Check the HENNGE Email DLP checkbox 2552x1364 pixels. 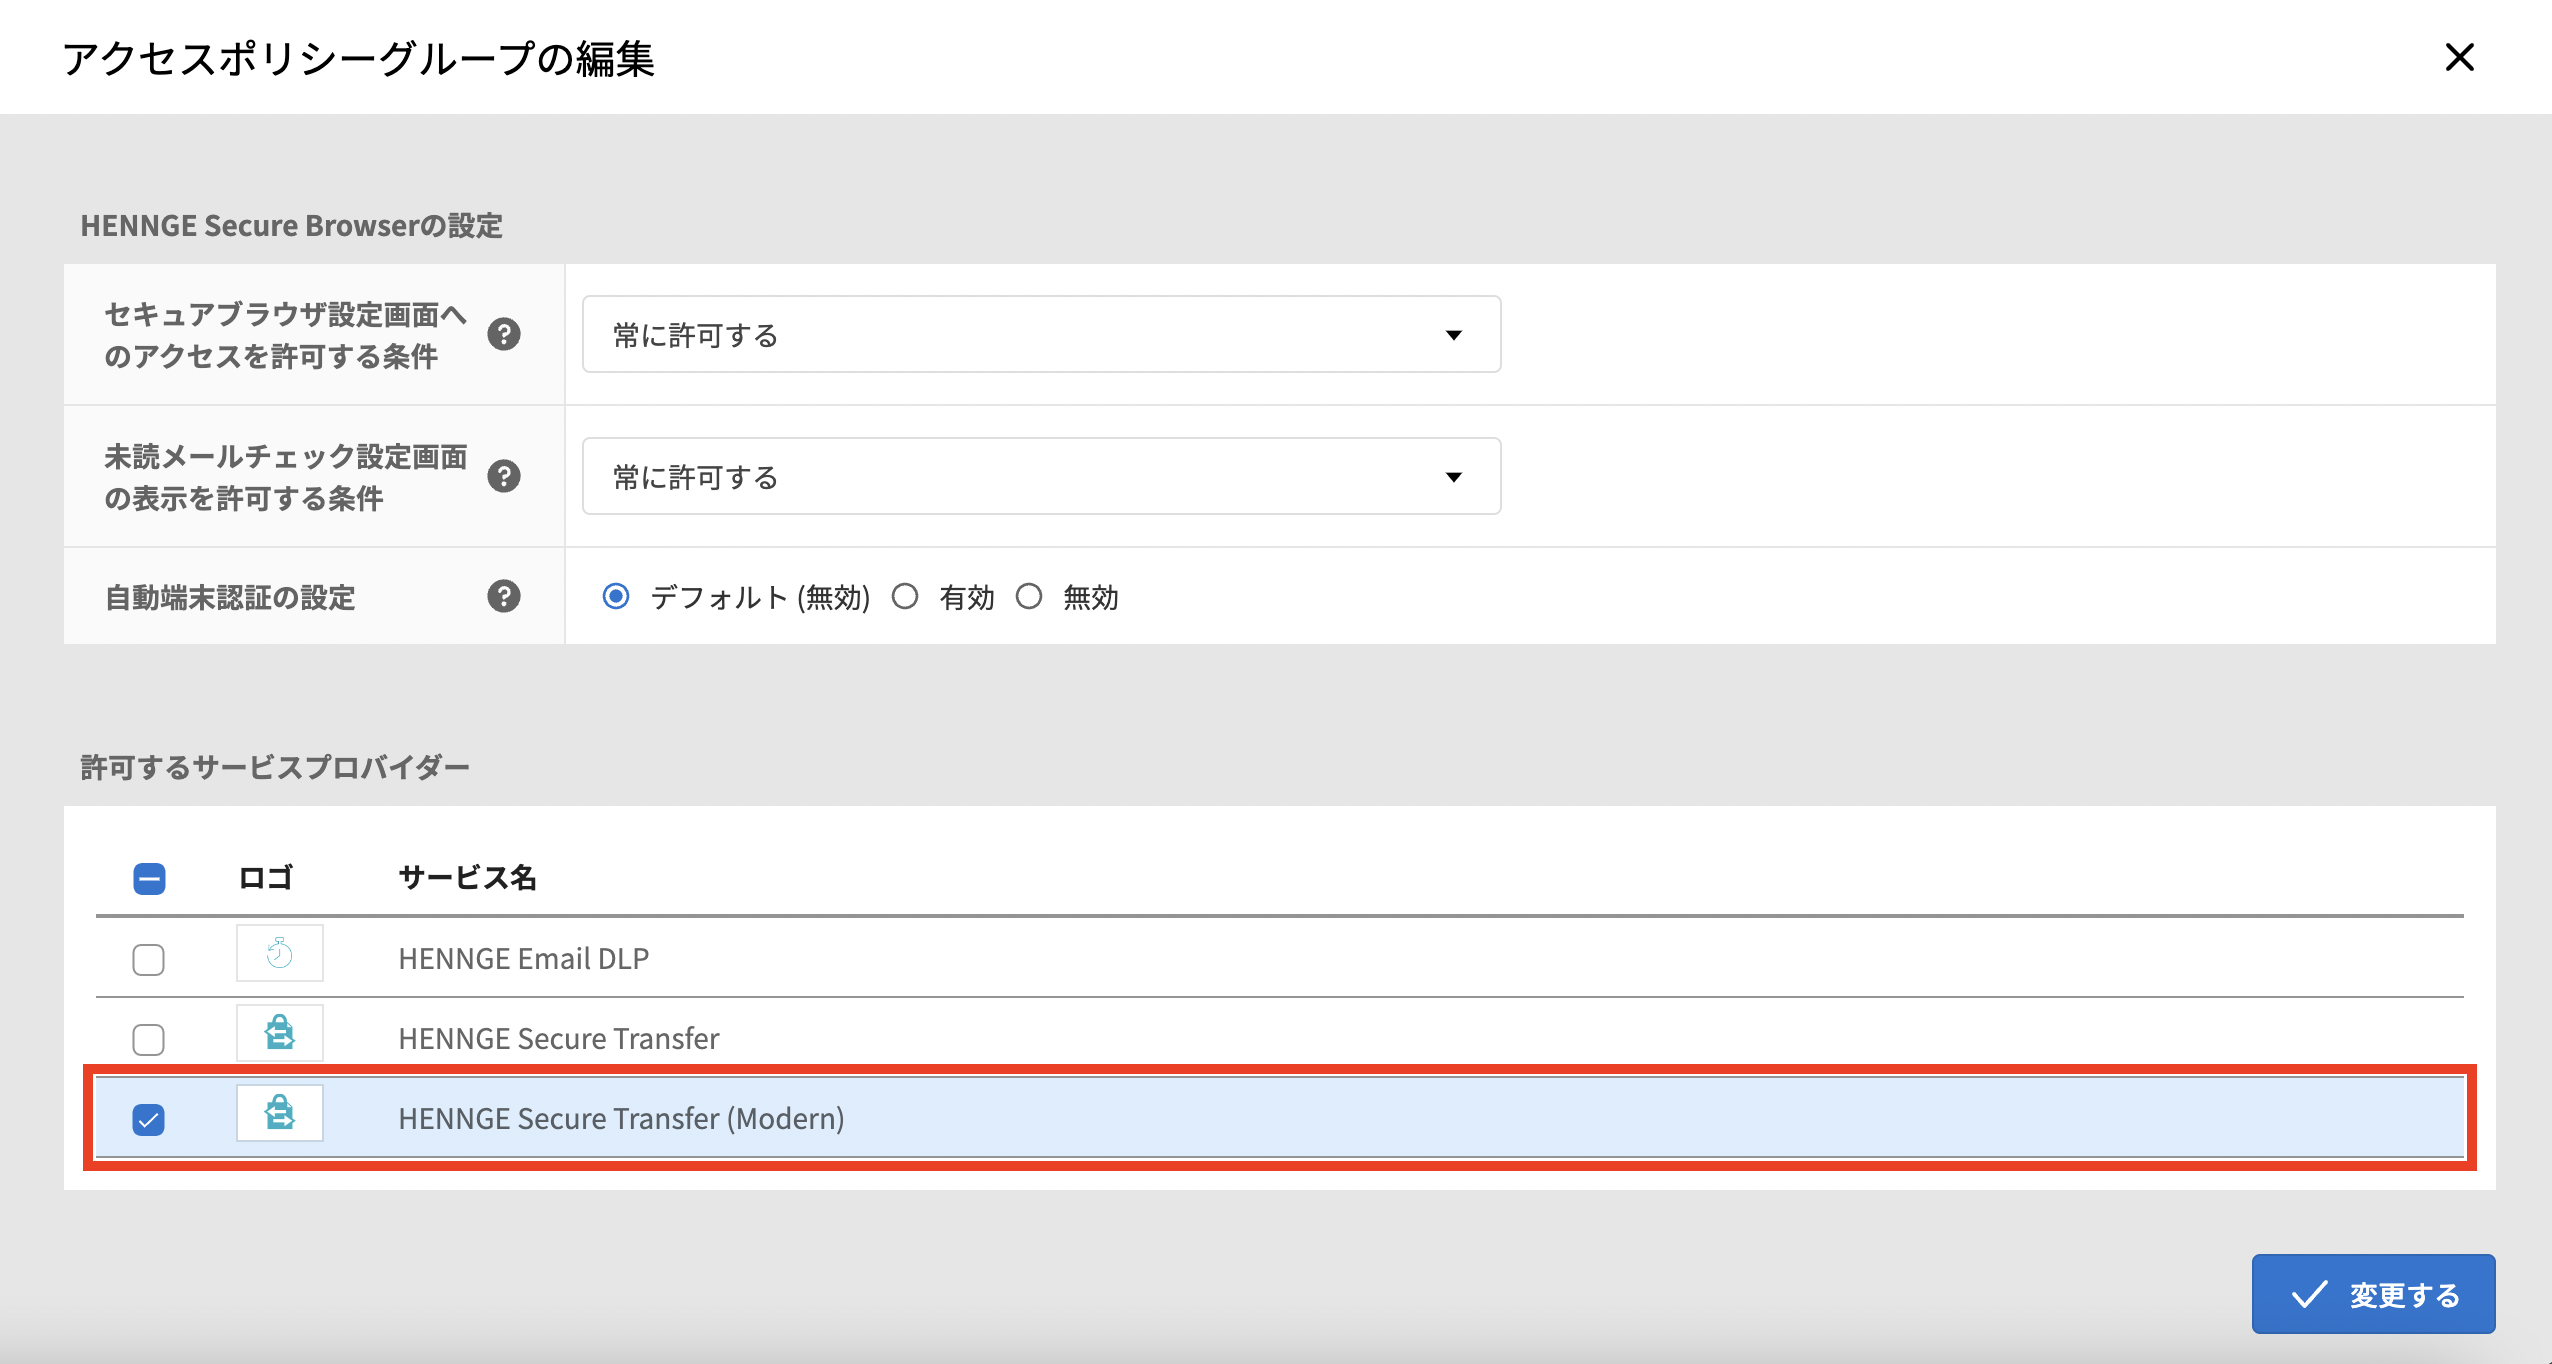coord(149,959)
